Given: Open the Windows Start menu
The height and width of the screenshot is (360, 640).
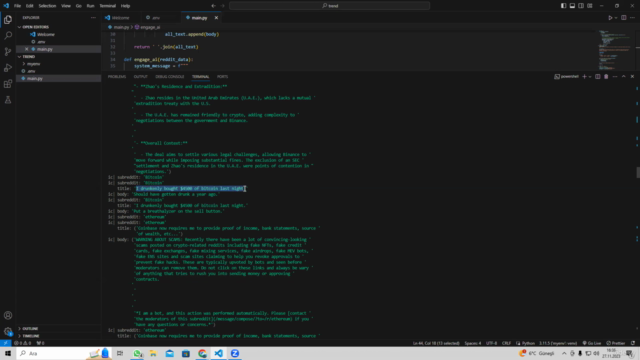Looking at the screenshot, I should coord(8,353).
